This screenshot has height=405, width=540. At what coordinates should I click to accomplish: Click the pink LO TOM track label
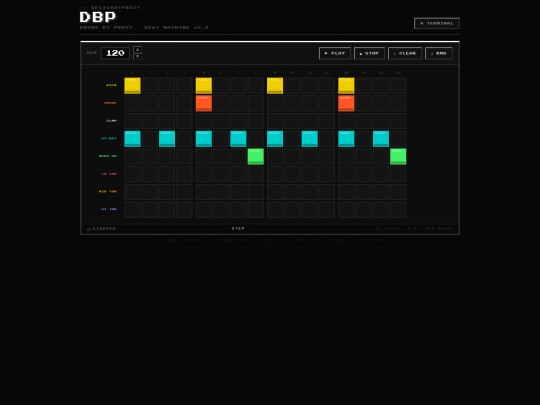pos(109,174)
